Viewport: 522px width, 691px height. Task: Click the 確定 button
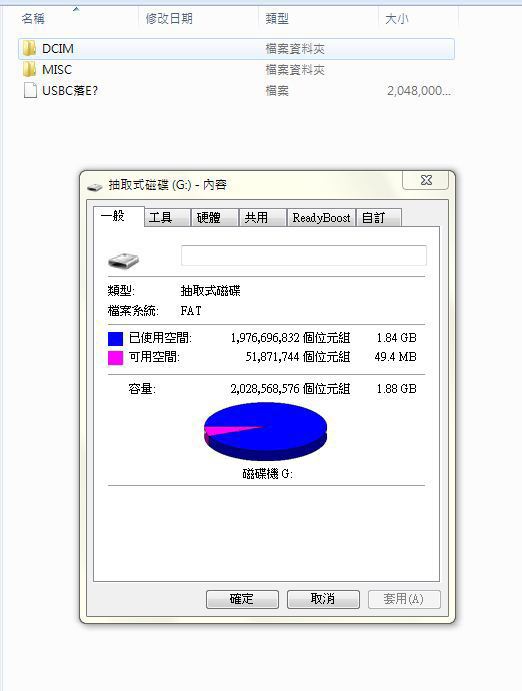pyautogui.click(x=242, y=599)
